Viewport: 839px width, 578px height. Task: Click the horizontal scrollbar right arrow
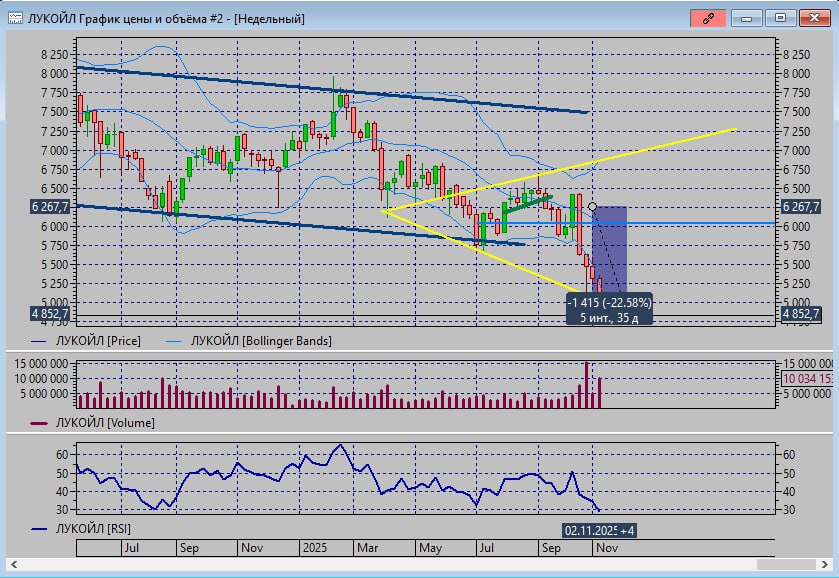tap(827, 564)
